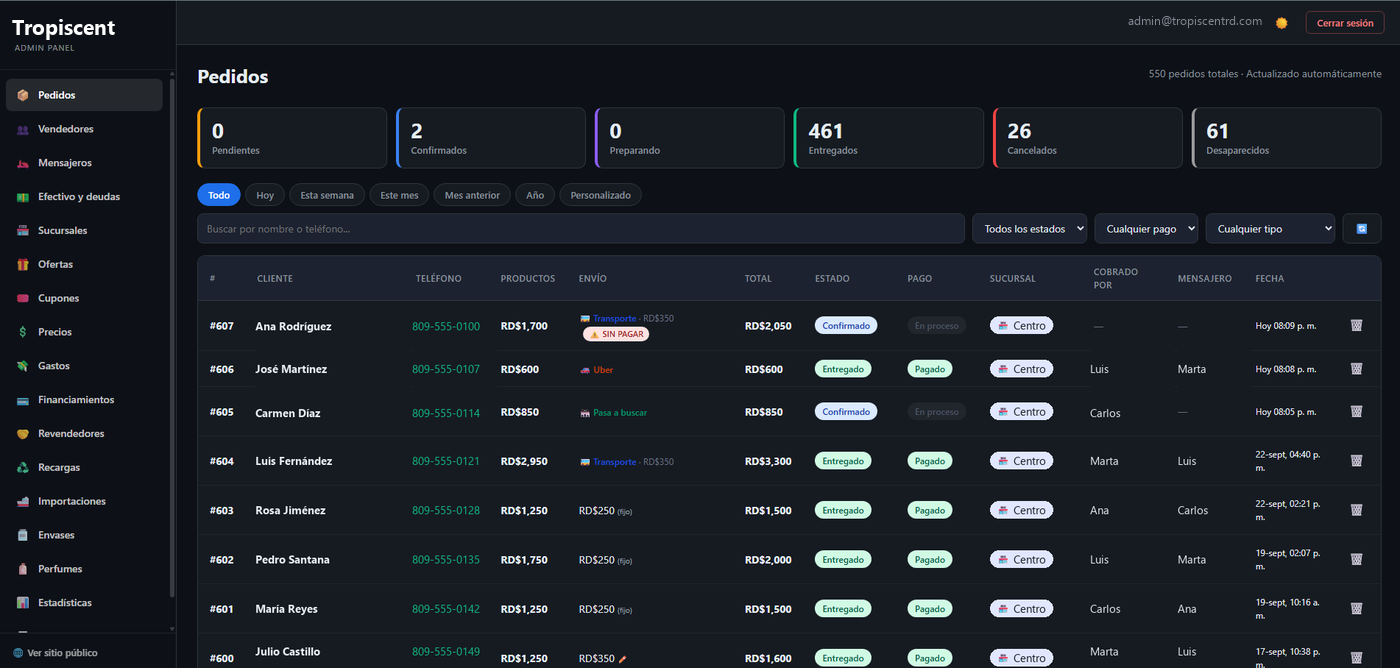
Task: Go to the Mensajeros section
Action: 84,163
